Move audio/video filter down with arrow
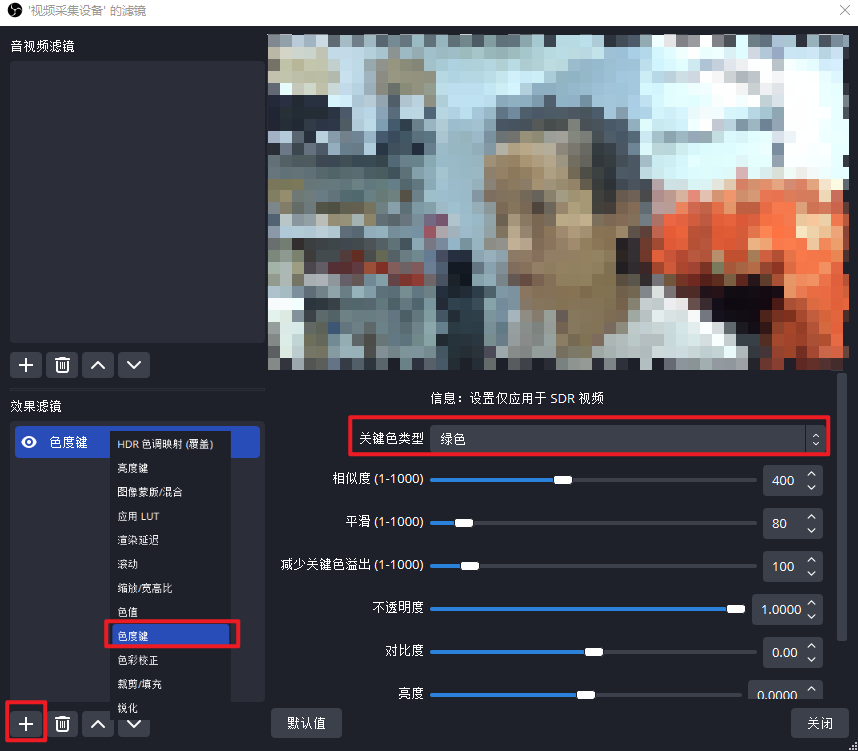858x751 pixels. (134, 365)
